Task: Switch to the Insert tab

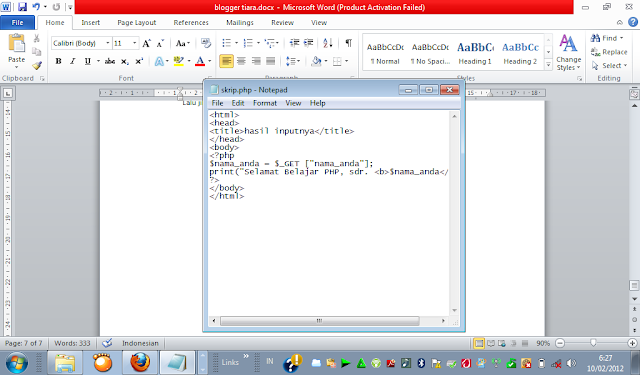Action: 91,22
